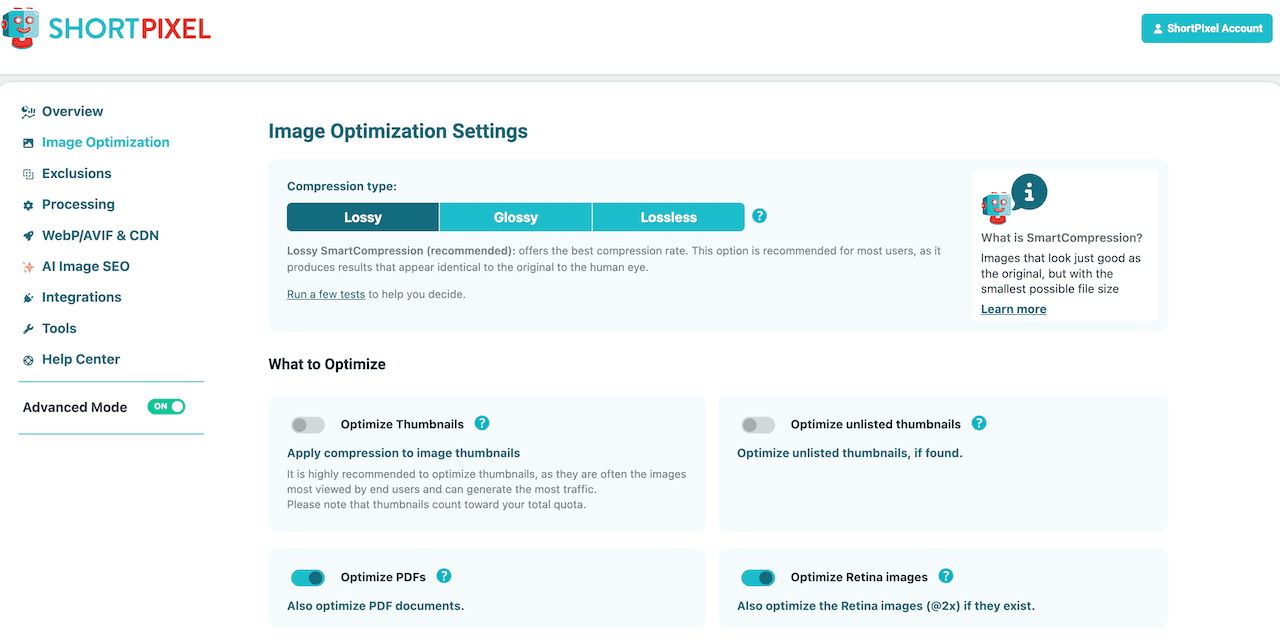Turn off the Optimize Retina images toggle
1280x640 pixels.
(758, 578)
